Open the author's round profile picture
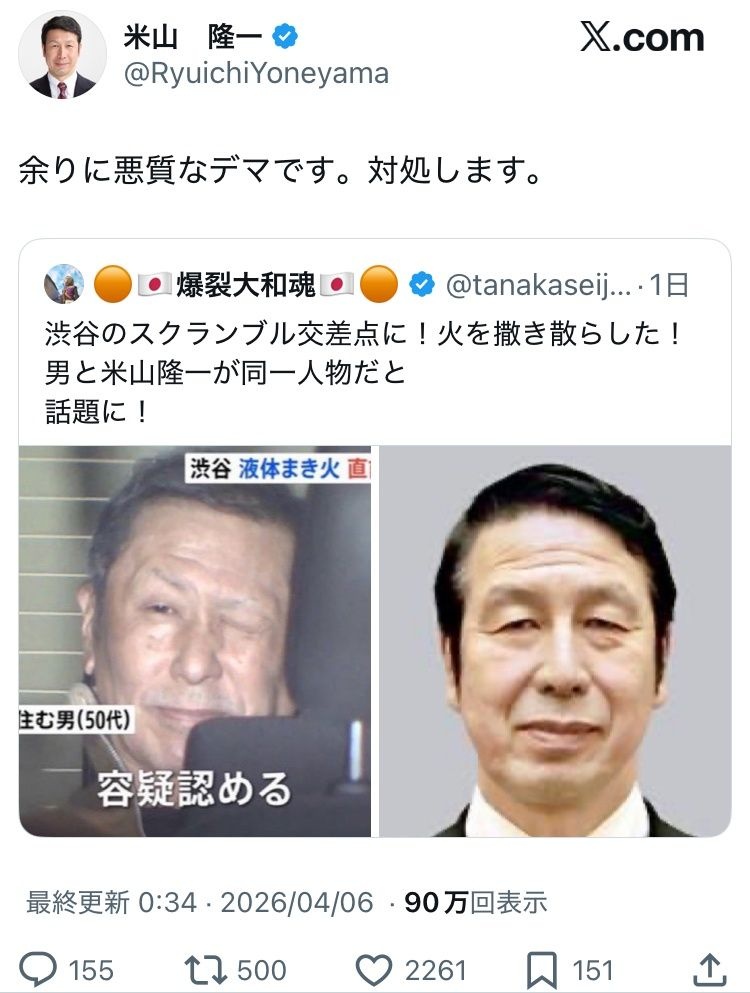The width and height of the screenshot is (750, 993). click(x=62, y=55)
